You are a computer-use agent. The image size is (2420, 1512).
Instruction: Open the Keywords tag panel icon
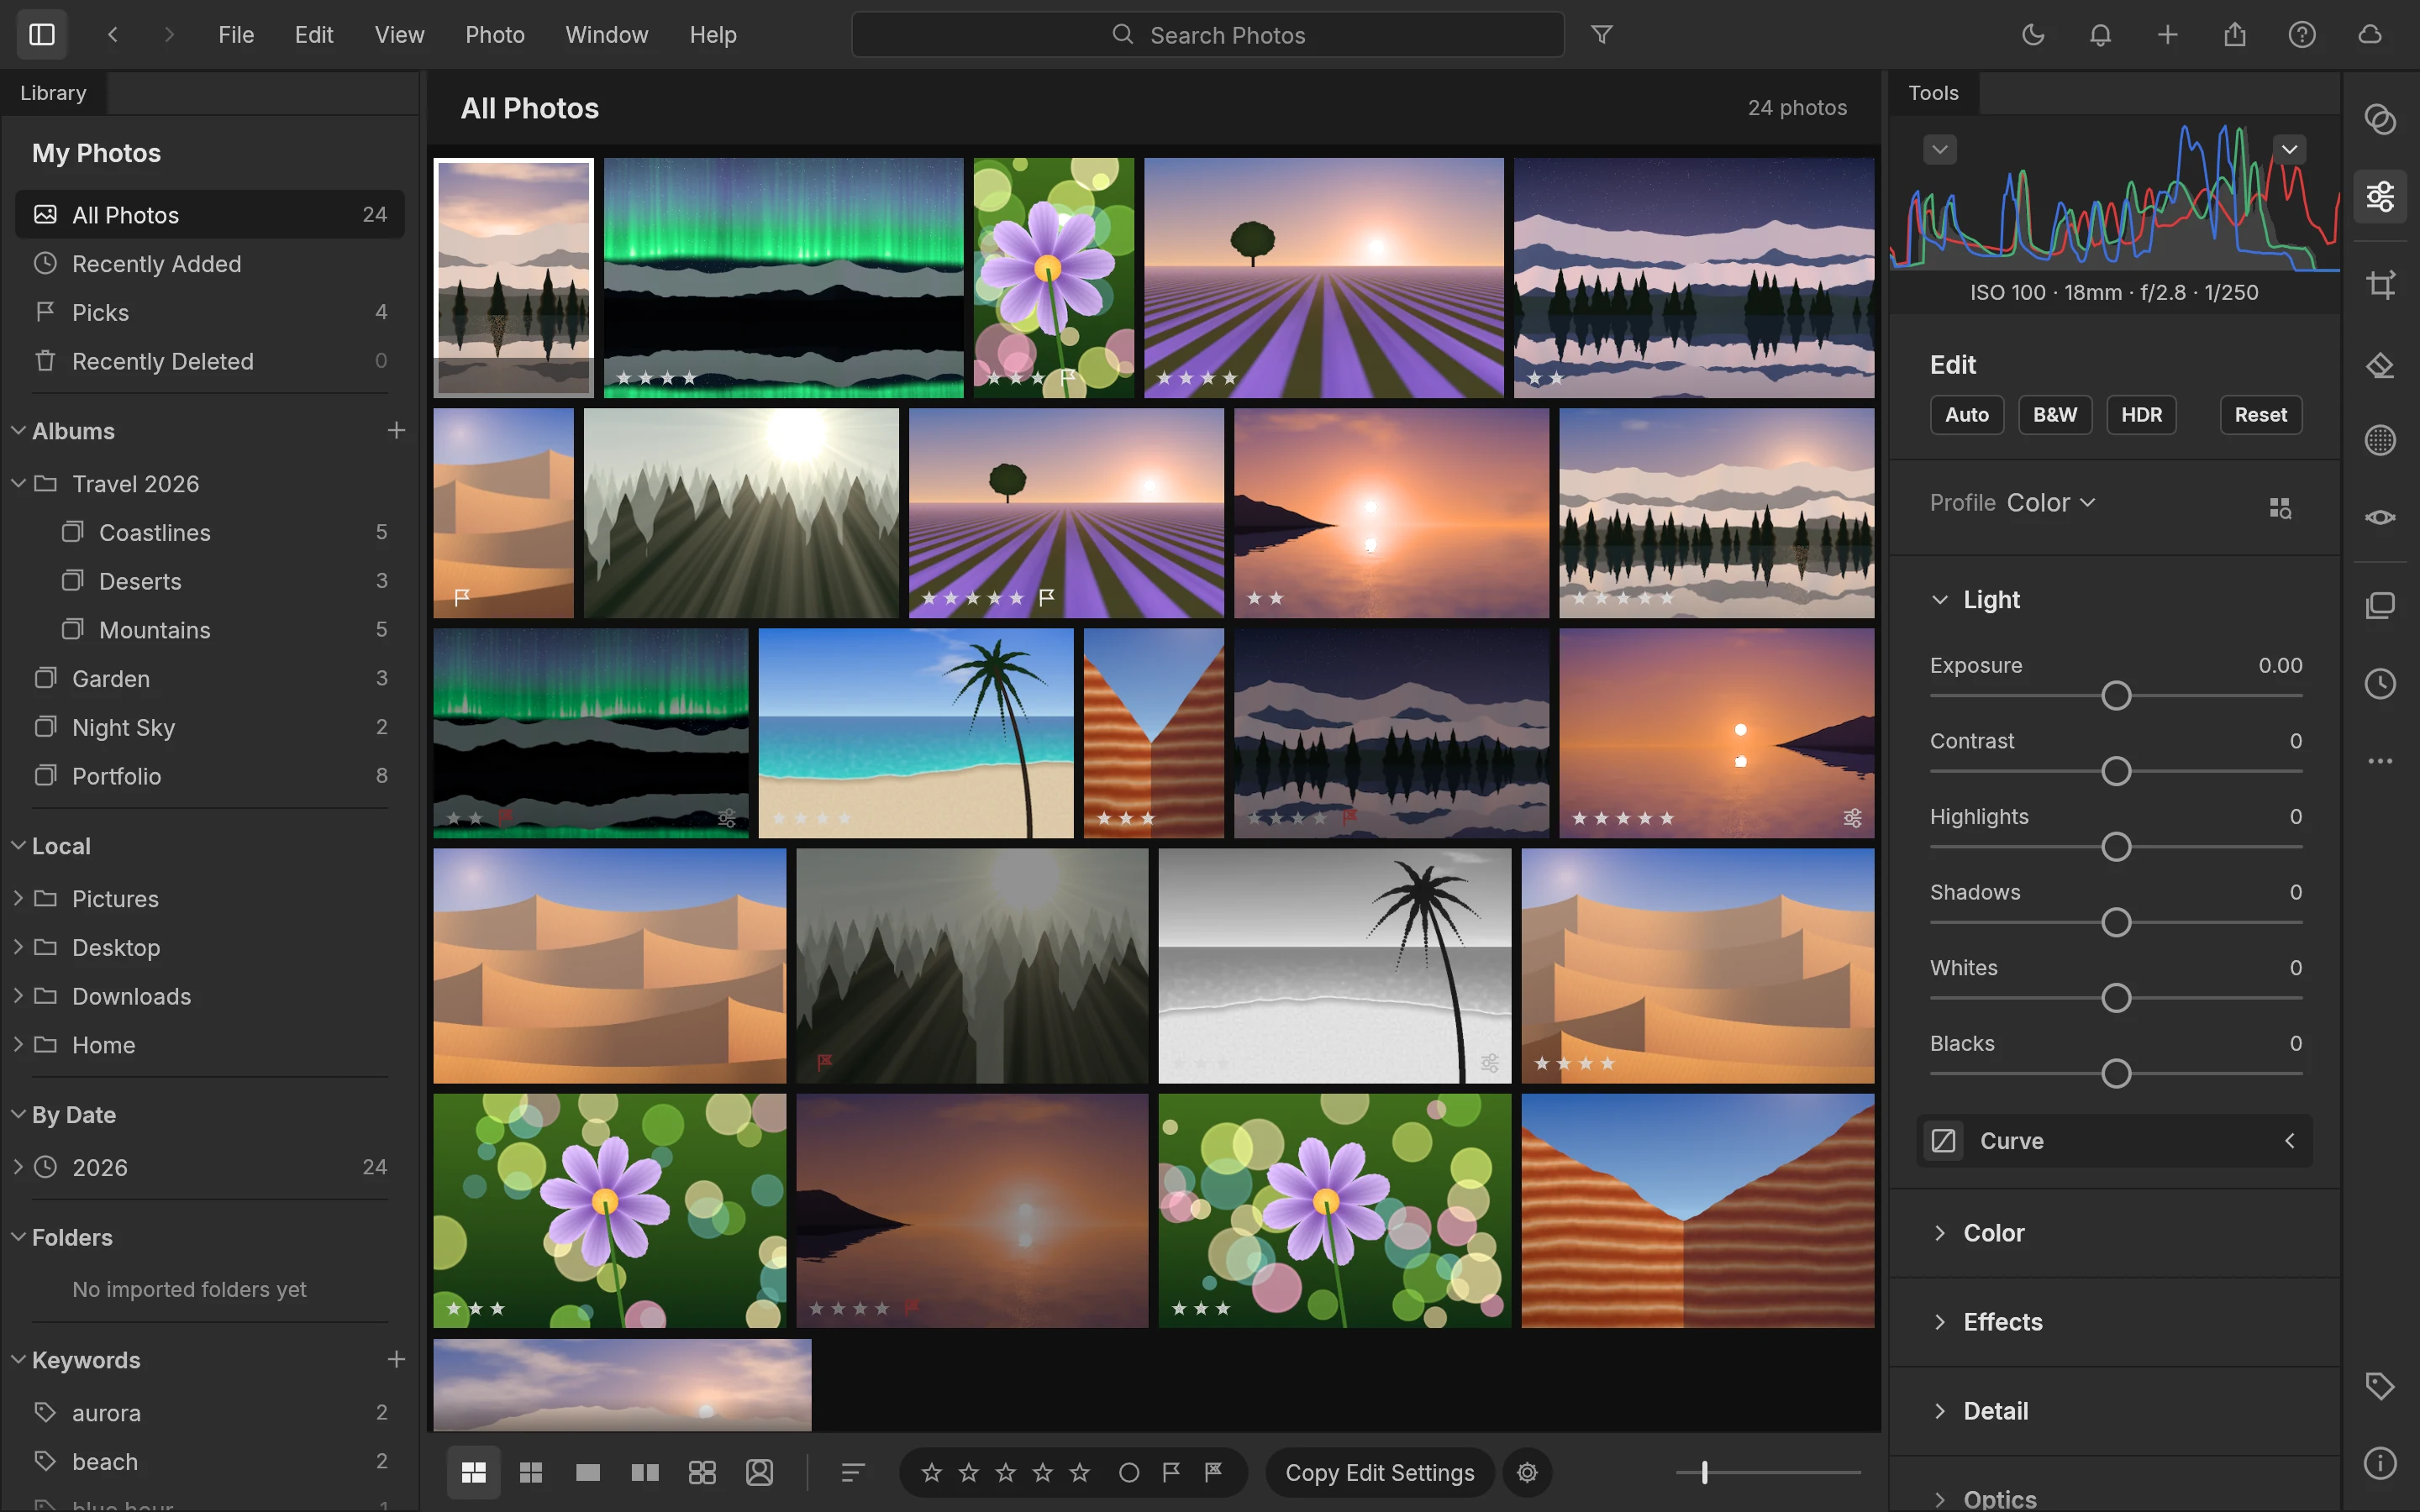click(2380, 1386)
